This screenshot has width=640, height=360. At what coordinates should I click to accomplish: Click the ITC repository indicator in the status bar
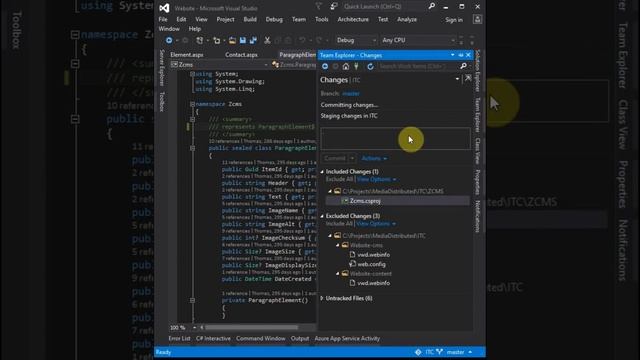(424, 352)
